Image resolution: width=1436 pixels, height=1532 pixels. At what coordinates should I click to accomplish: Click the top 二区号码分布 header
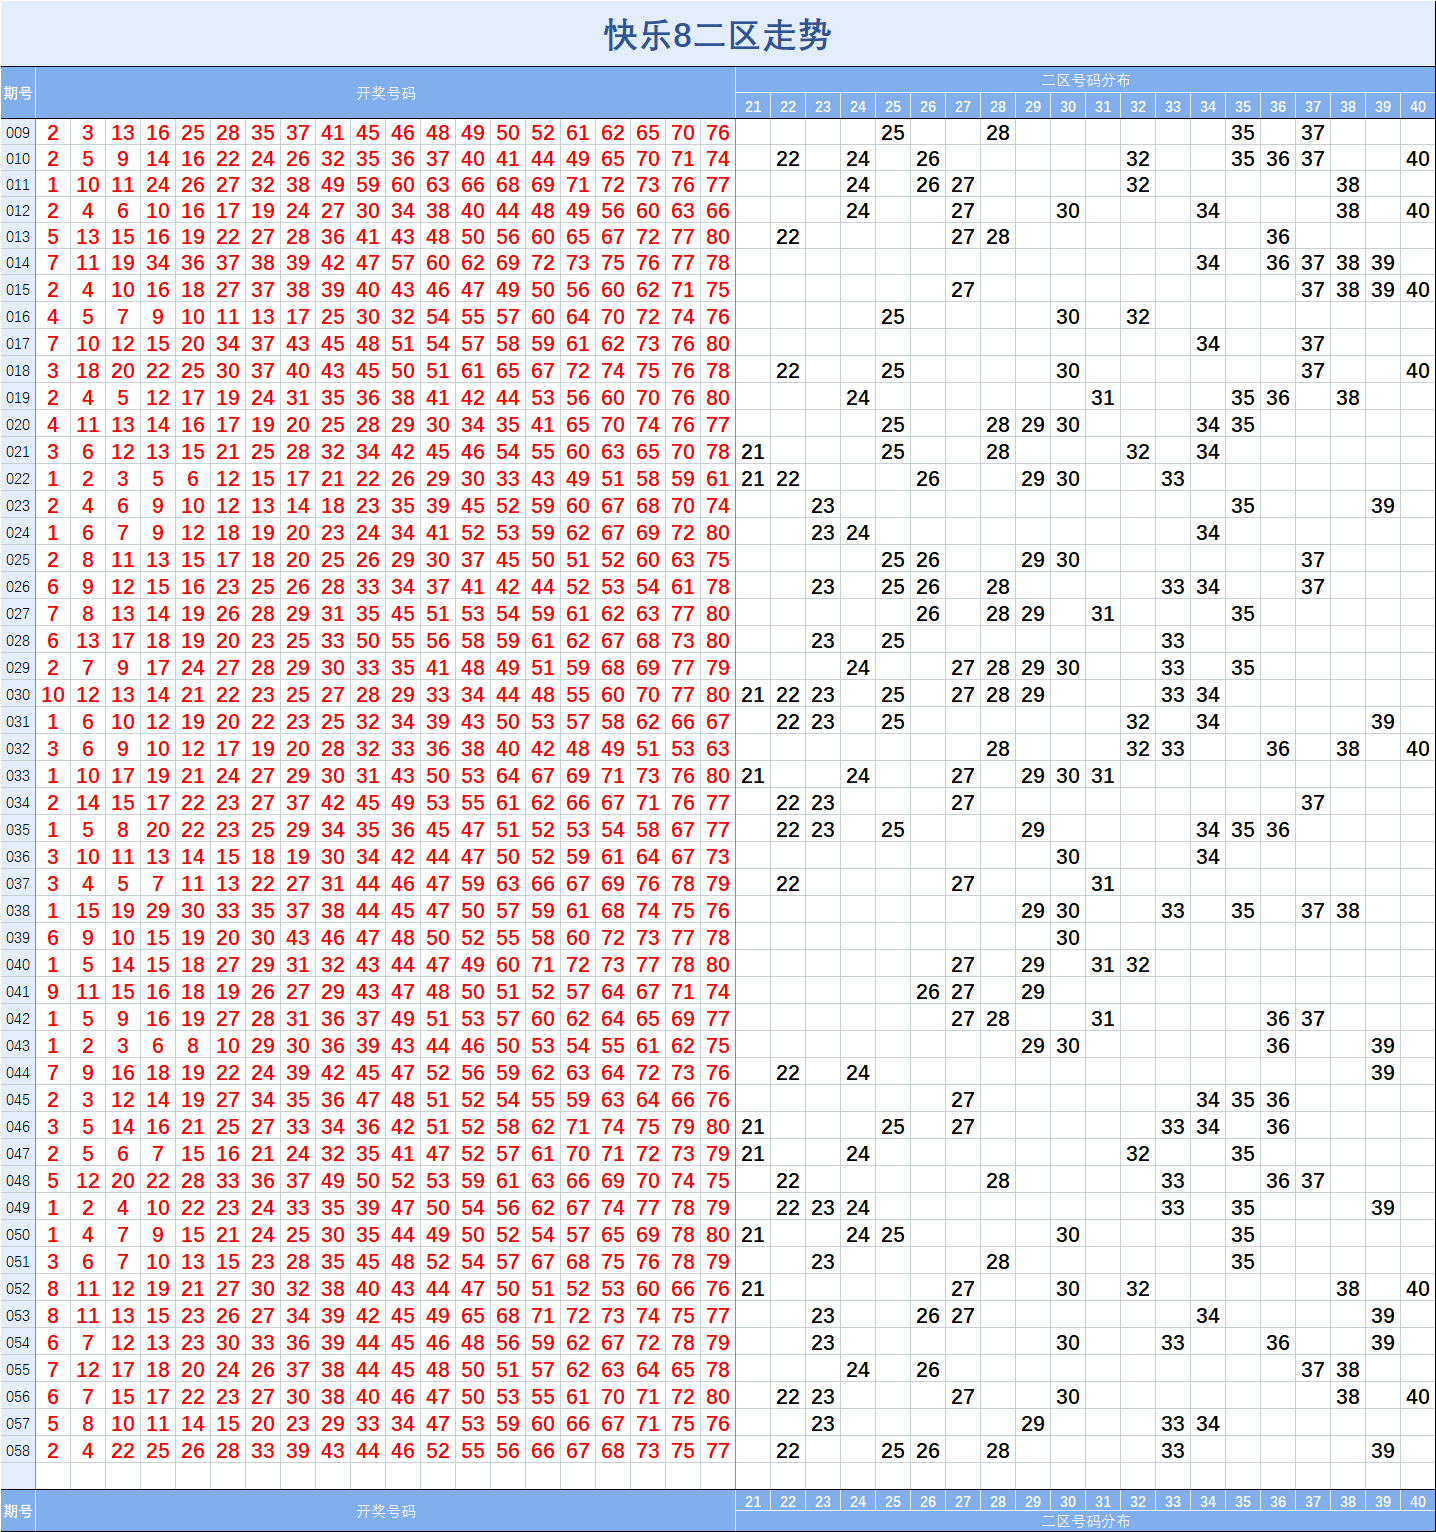click(x=1086, y=80)
